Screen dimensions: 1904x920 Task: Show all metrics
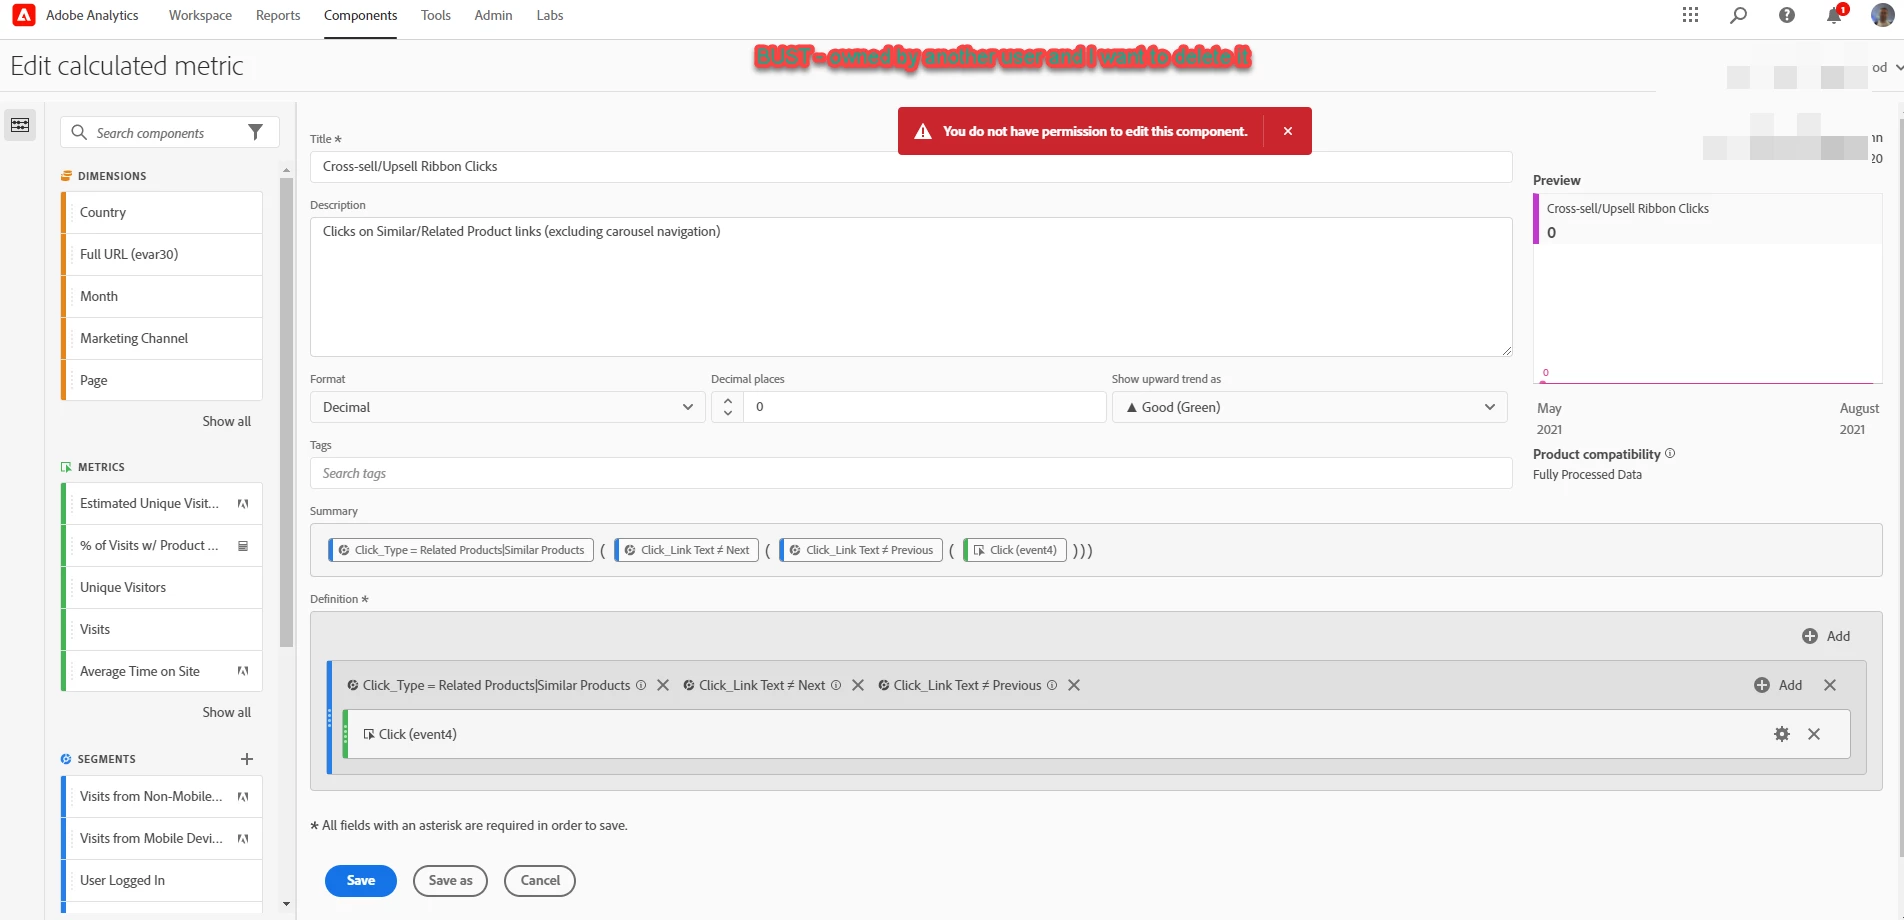226,712
